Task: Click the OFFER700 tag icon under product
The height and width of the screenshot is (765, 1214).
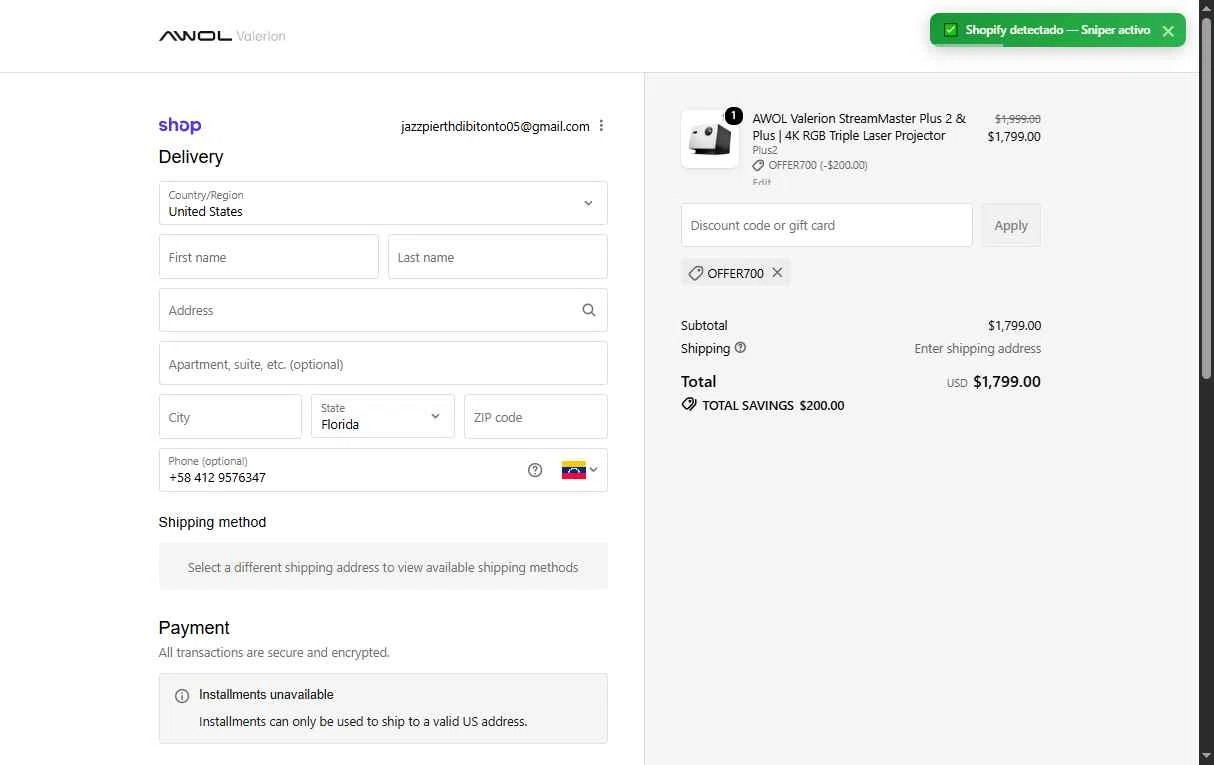Action: tap(759, 165)
